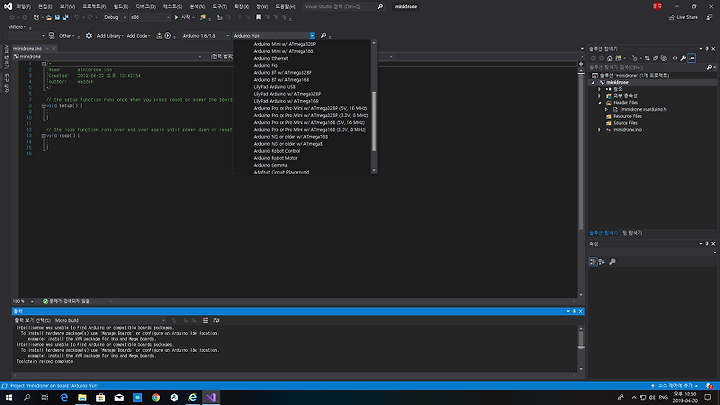Click Clear All icon in the Output panel
Viewport: 720px width, 405px height.
[205, 321]
